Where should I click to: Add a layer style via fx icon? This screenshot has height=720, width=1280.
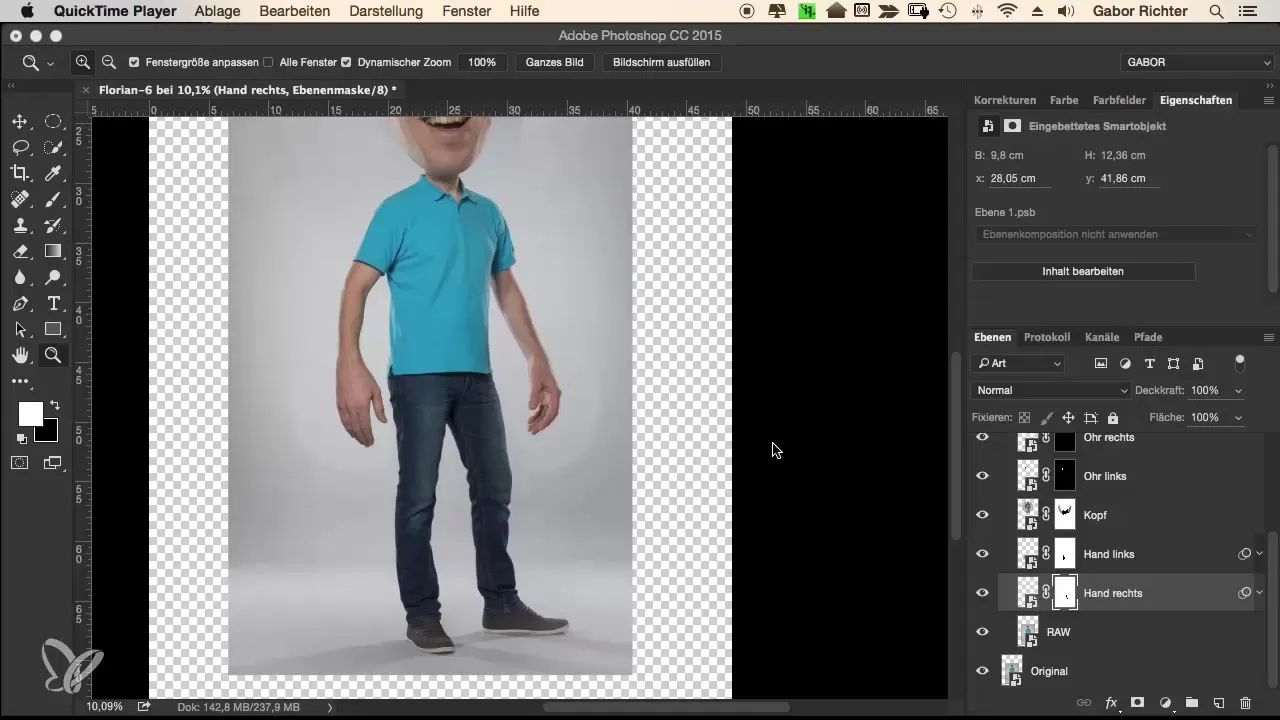tap(1111, 703)
